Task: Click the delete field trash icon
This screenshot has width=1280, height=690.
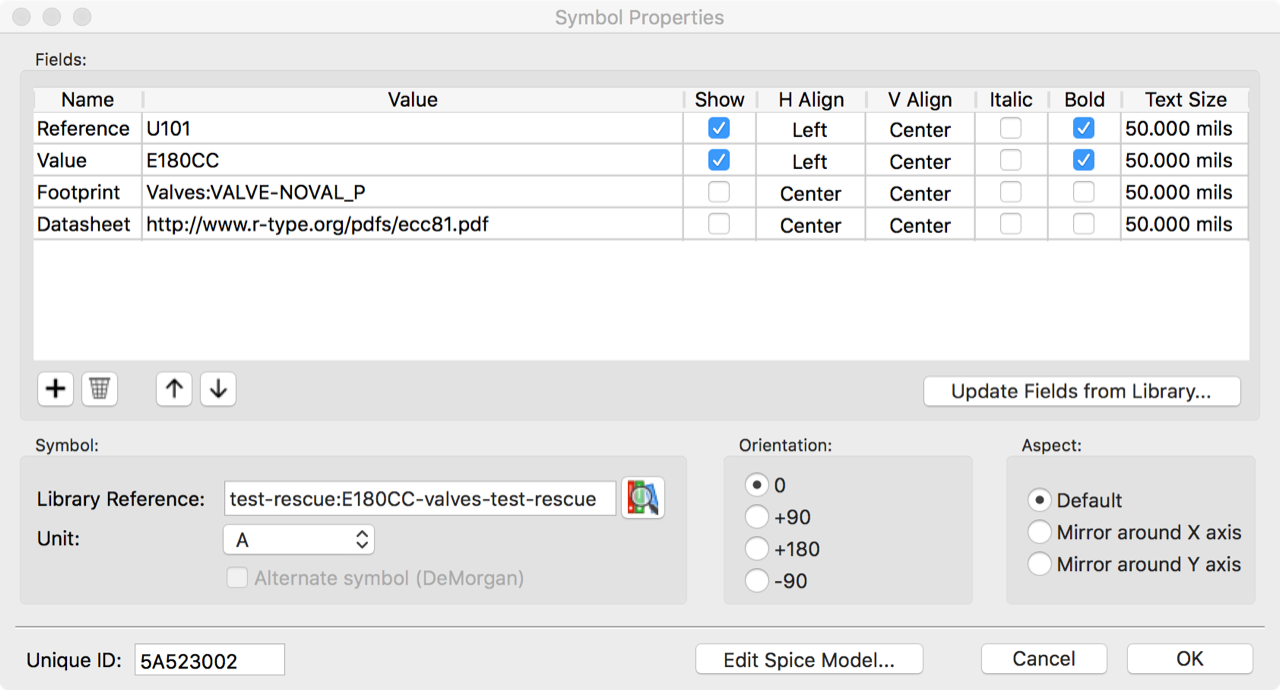Action: [99, 389]
